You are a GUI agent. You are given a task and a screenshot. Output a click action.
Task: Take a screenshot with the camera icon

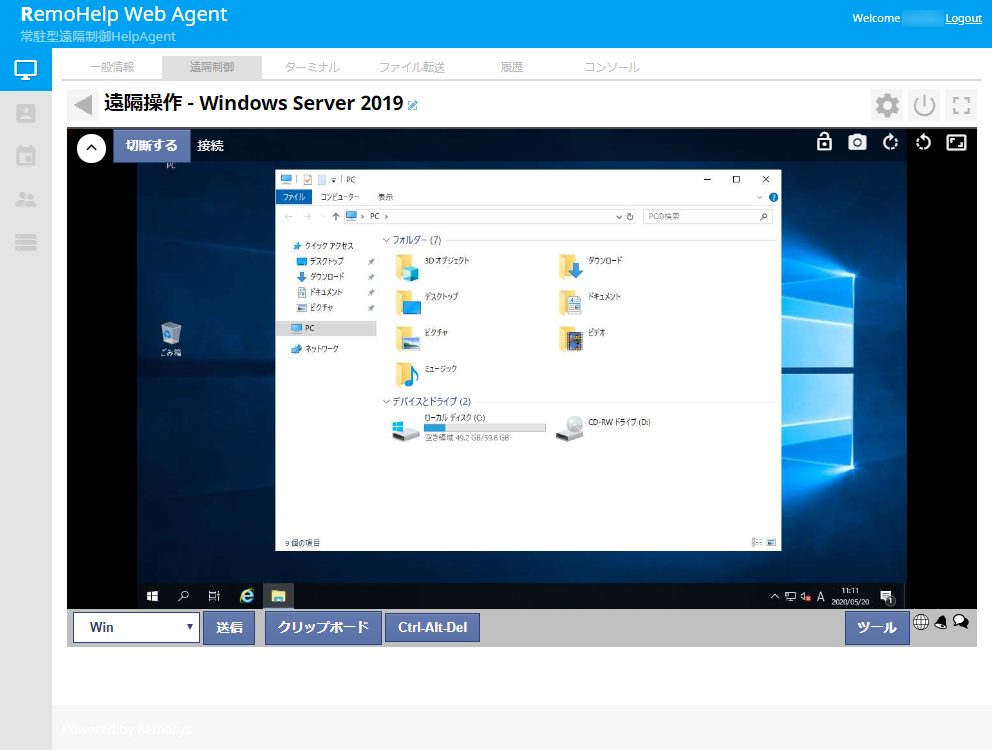point(857,142)
